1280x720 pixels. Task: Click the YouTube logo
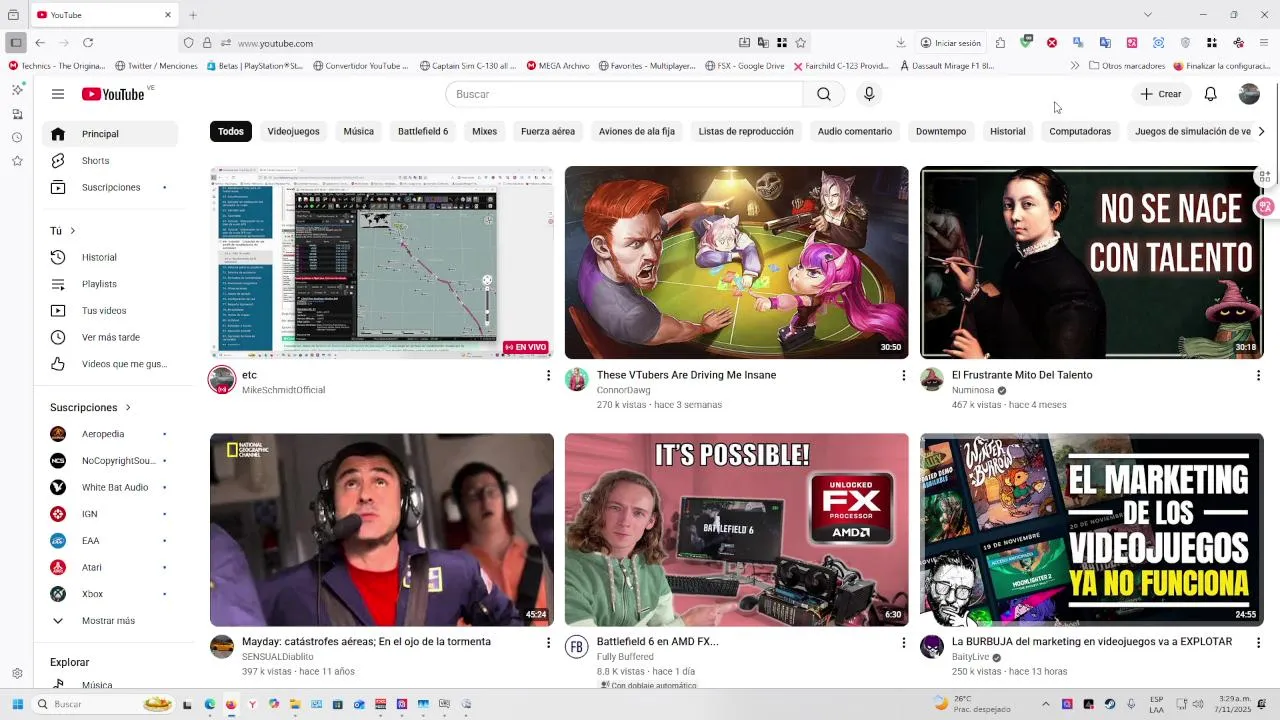(113, 94)
